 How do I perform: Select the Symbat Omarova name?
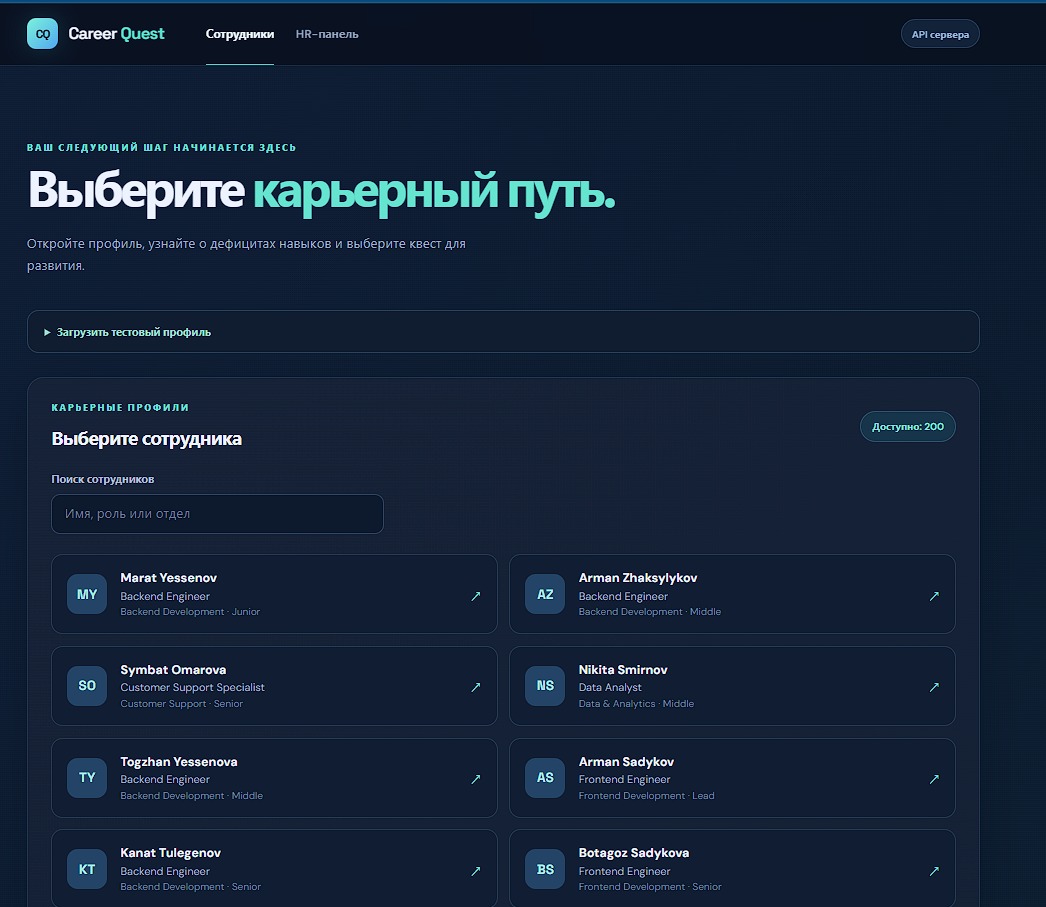(173, 670)
